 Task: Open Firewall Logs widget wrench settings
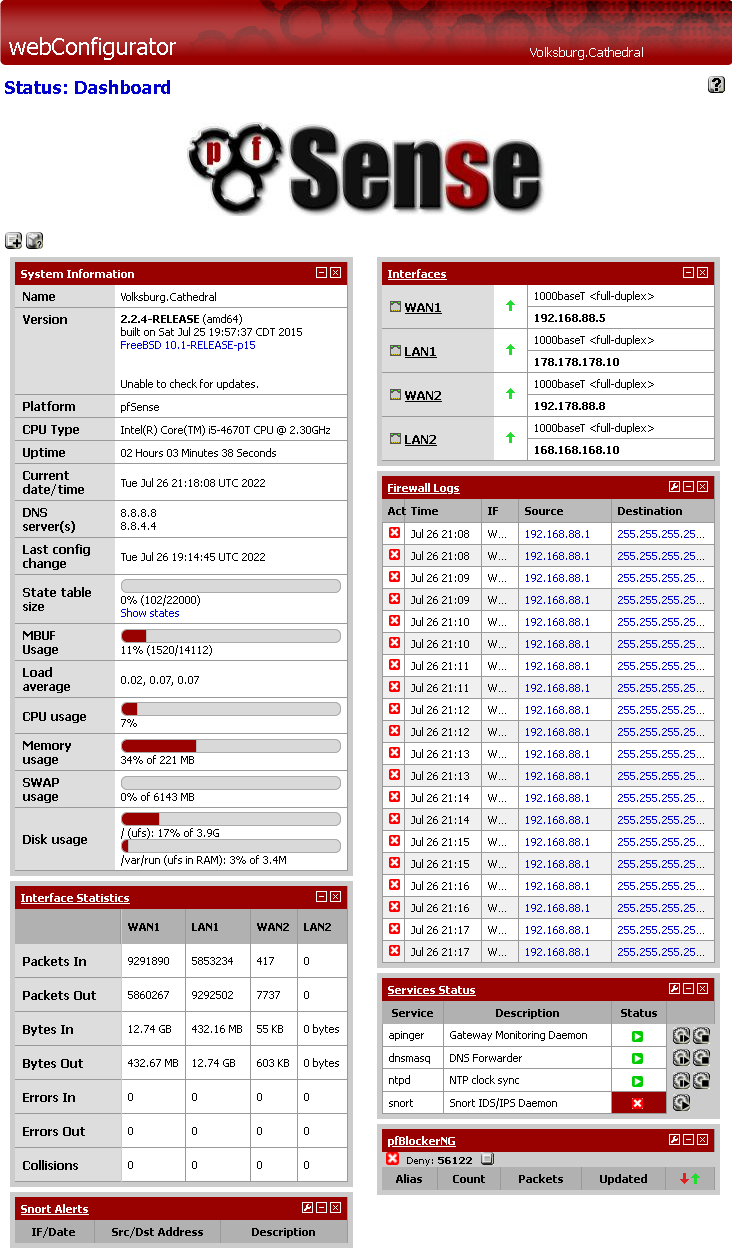(x=674, y=487)
